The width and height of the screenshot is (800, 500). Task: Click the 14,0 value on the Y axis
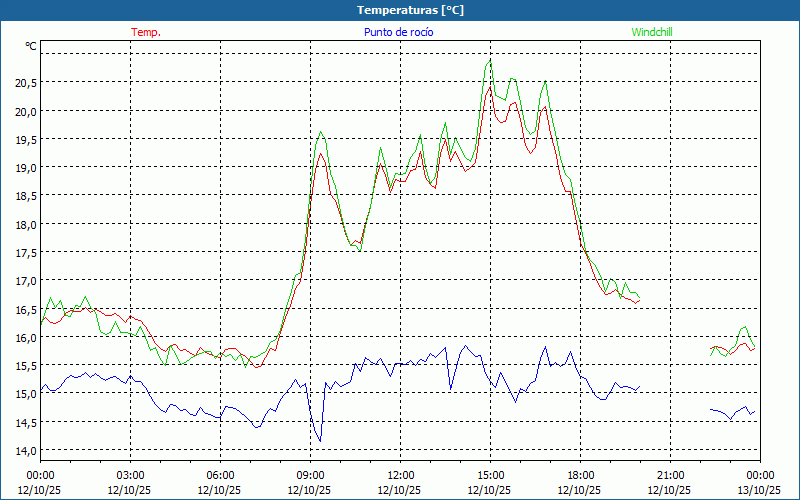(x=26, y=450)
